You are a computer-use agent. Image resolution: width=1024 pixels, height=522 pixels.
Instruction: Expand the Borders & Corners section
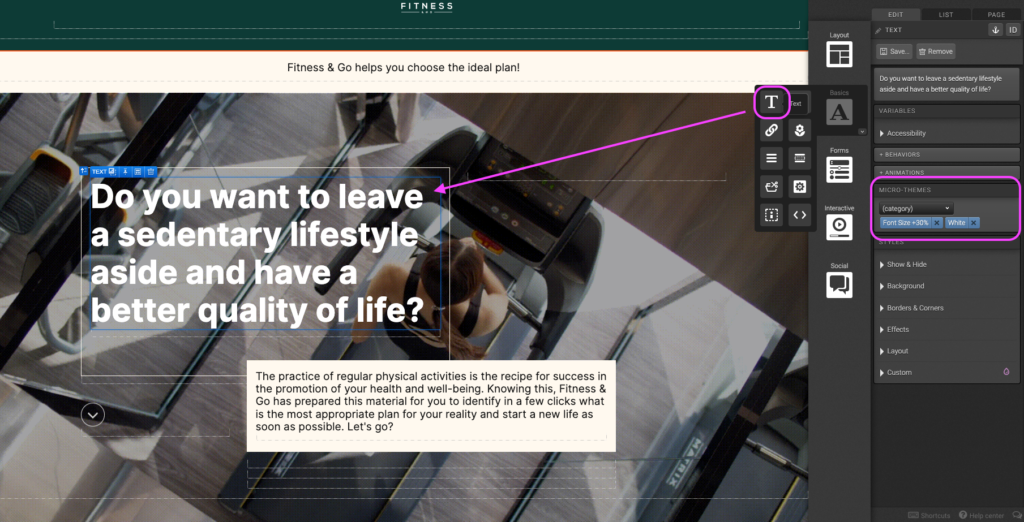[914, 308]
